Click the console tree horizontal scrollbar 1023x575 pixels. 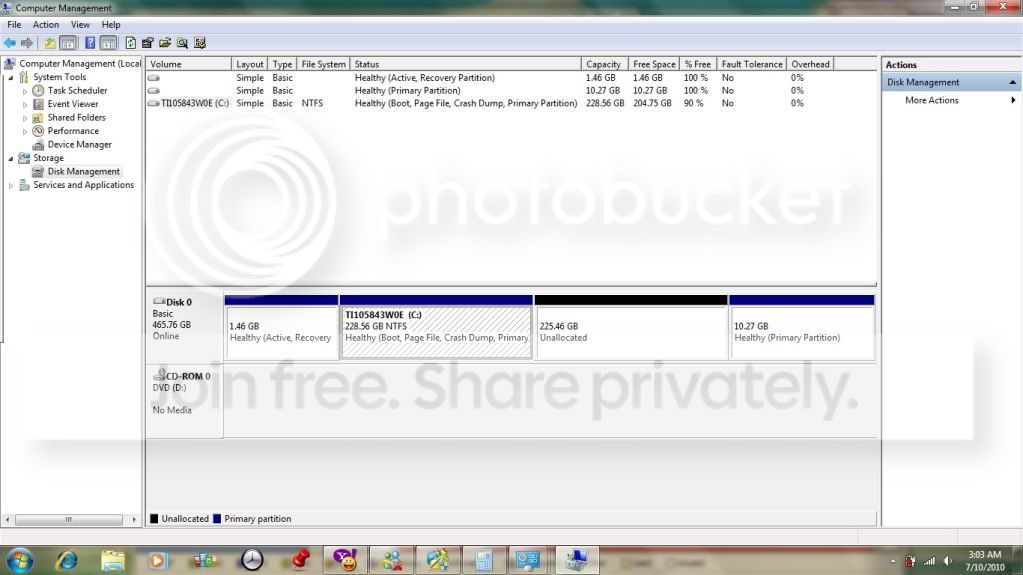pyautogui.click(x=69, y=520)
